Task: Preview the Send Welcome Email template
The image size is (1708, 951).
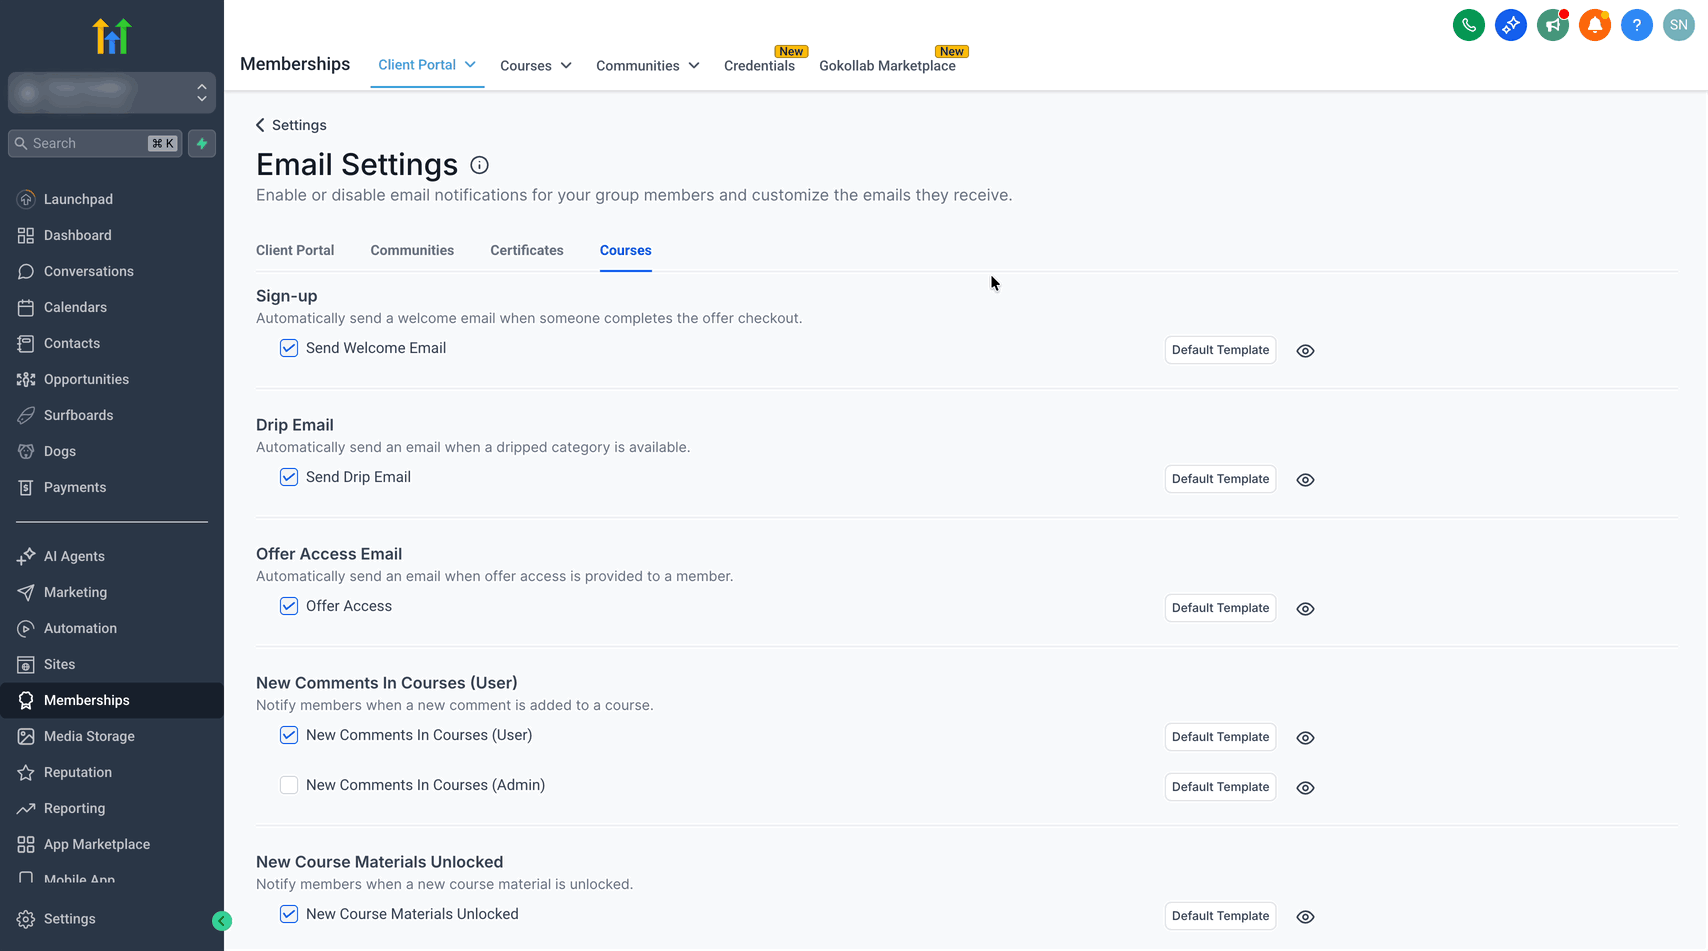Action: click(x=1305, y=351)
